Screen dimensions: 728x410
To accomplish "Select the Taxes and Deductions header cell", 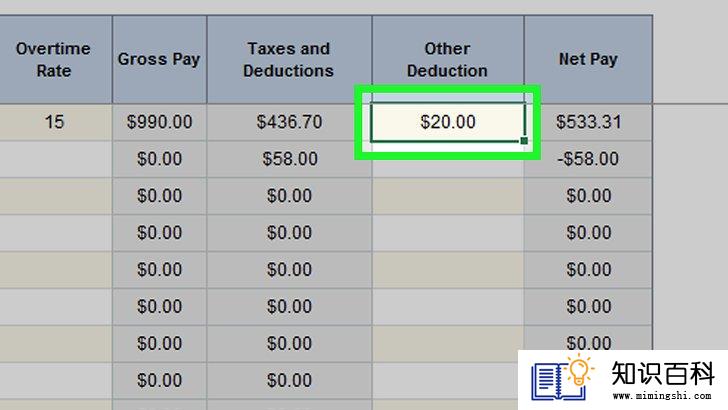I will (x=289, y=59).
